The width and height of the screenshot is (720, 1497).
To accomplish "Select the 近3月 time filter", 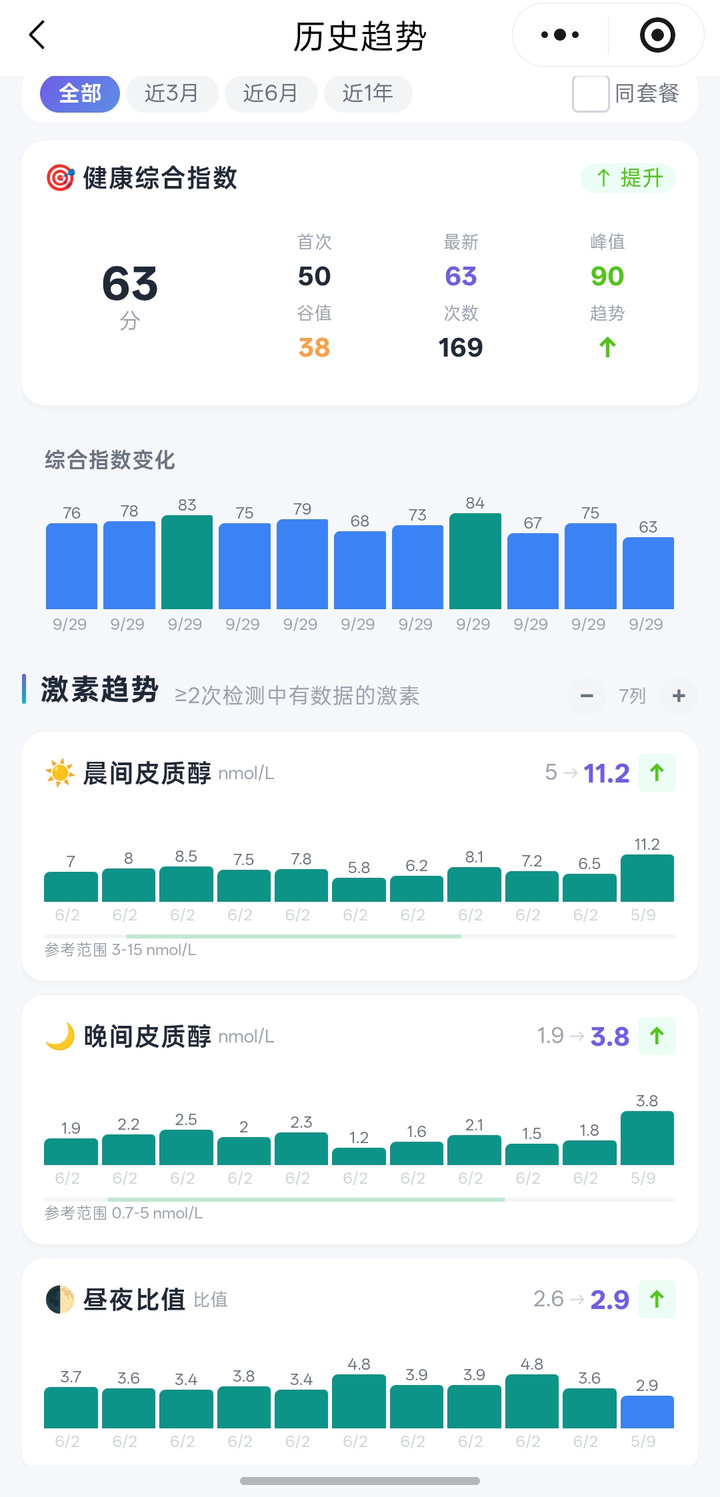I will tap(171, 94).
